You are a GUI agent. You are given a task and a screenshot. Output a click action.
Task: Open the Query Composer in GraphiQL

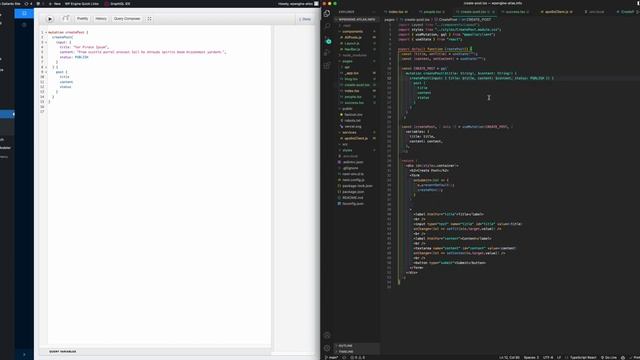point(127,19)
